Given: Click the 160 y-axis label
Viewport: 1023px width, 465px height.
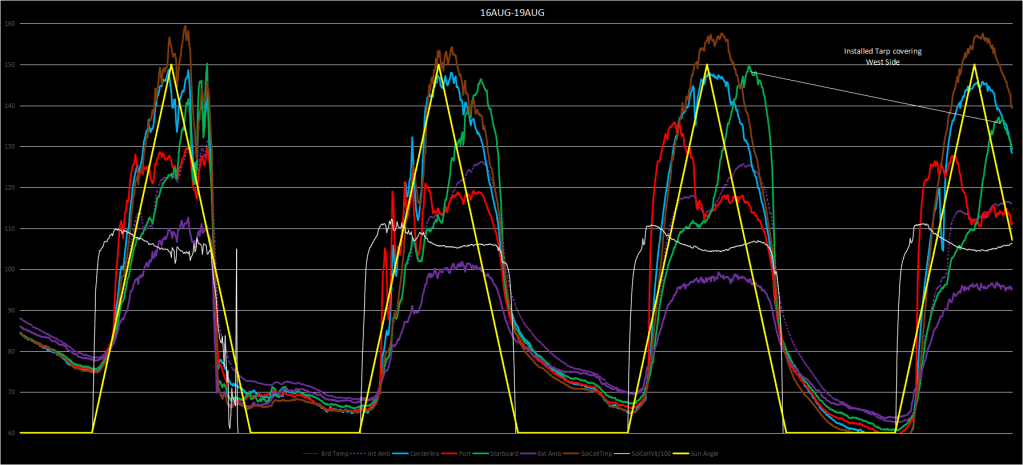Looking at the screenshot, I should (x=10, y=24).
